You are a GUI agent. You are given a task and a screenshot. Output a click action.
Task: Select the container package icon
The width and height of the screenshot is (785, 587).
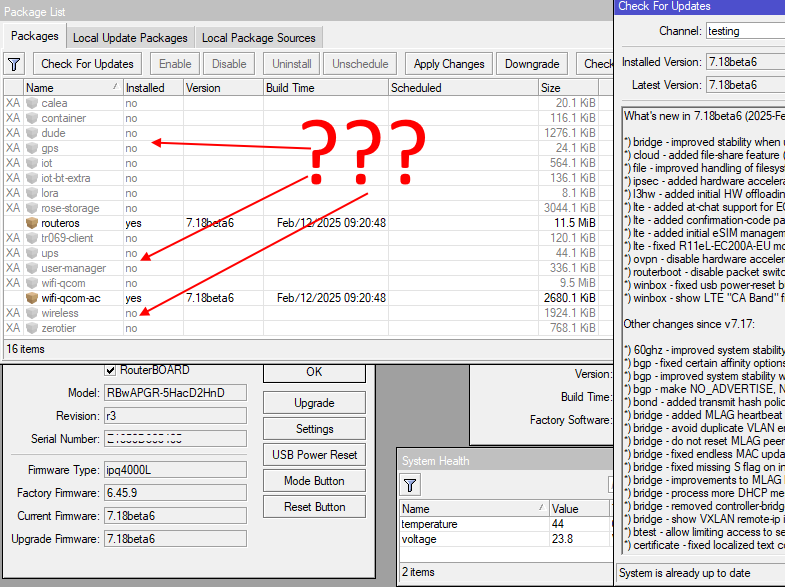point(32,118)
